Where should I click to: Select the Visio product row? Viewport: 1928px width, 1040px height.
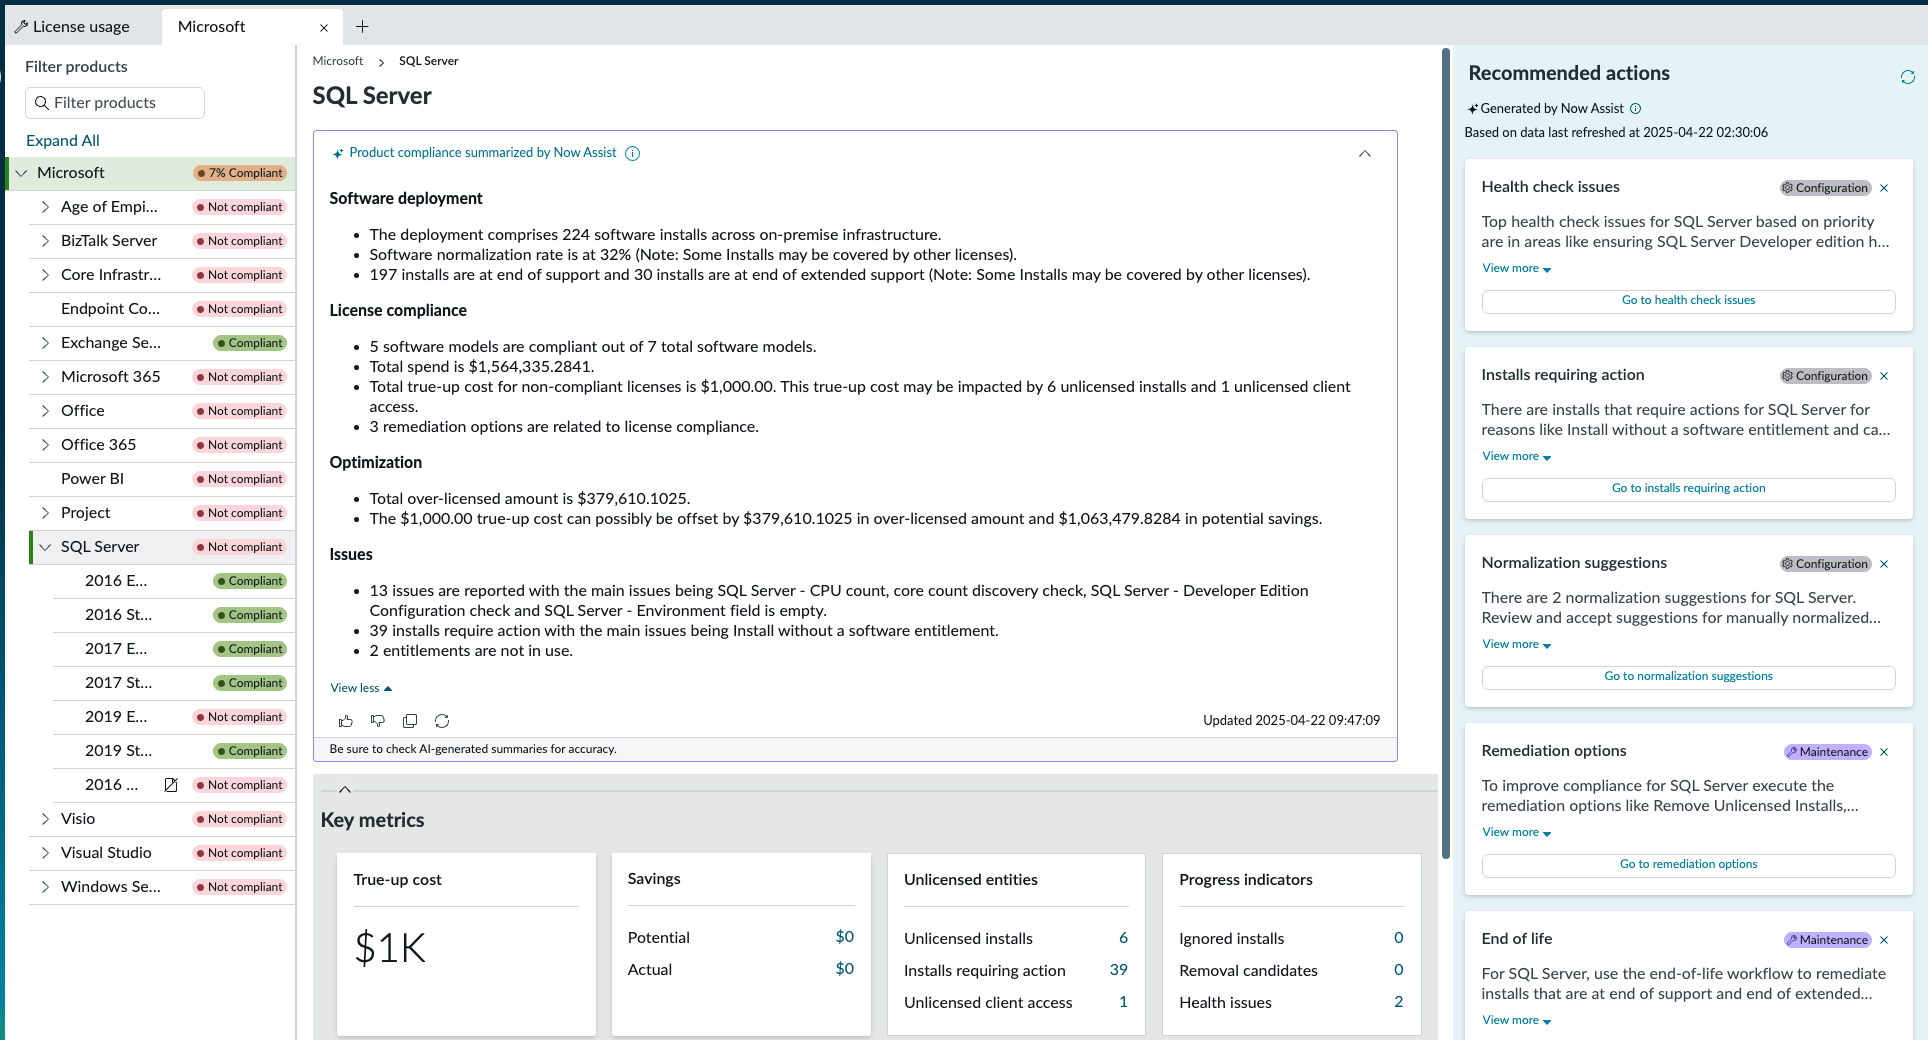pos(162,819)
